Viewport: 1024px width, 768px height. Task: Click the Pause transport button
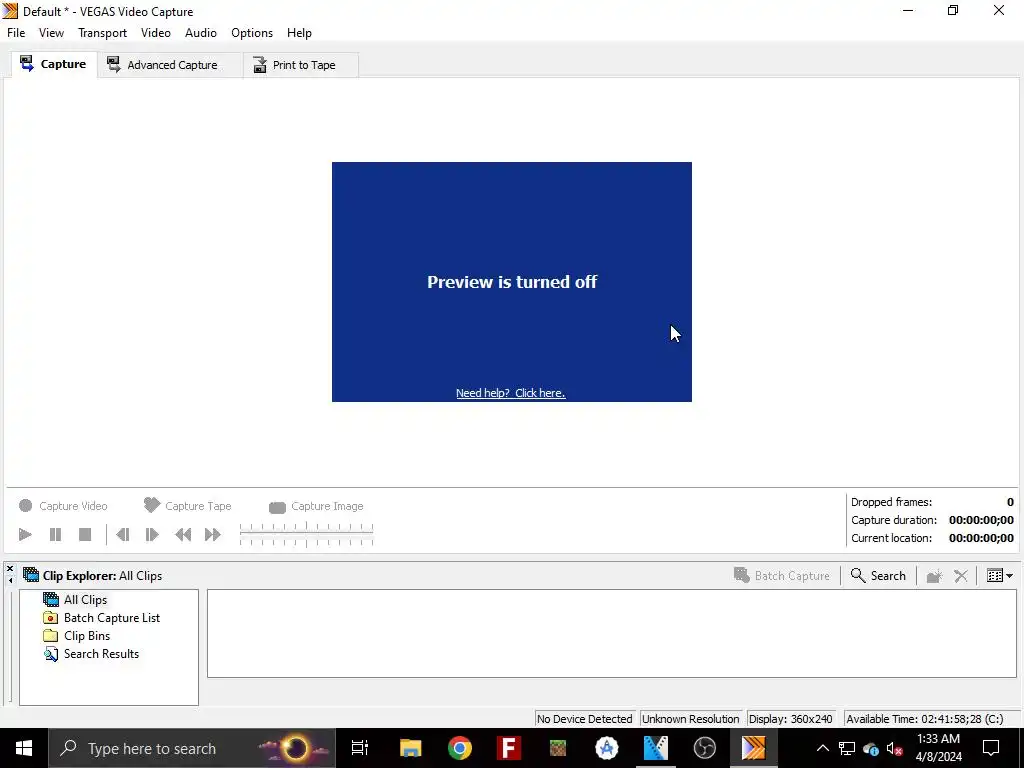tap(56, 534)
